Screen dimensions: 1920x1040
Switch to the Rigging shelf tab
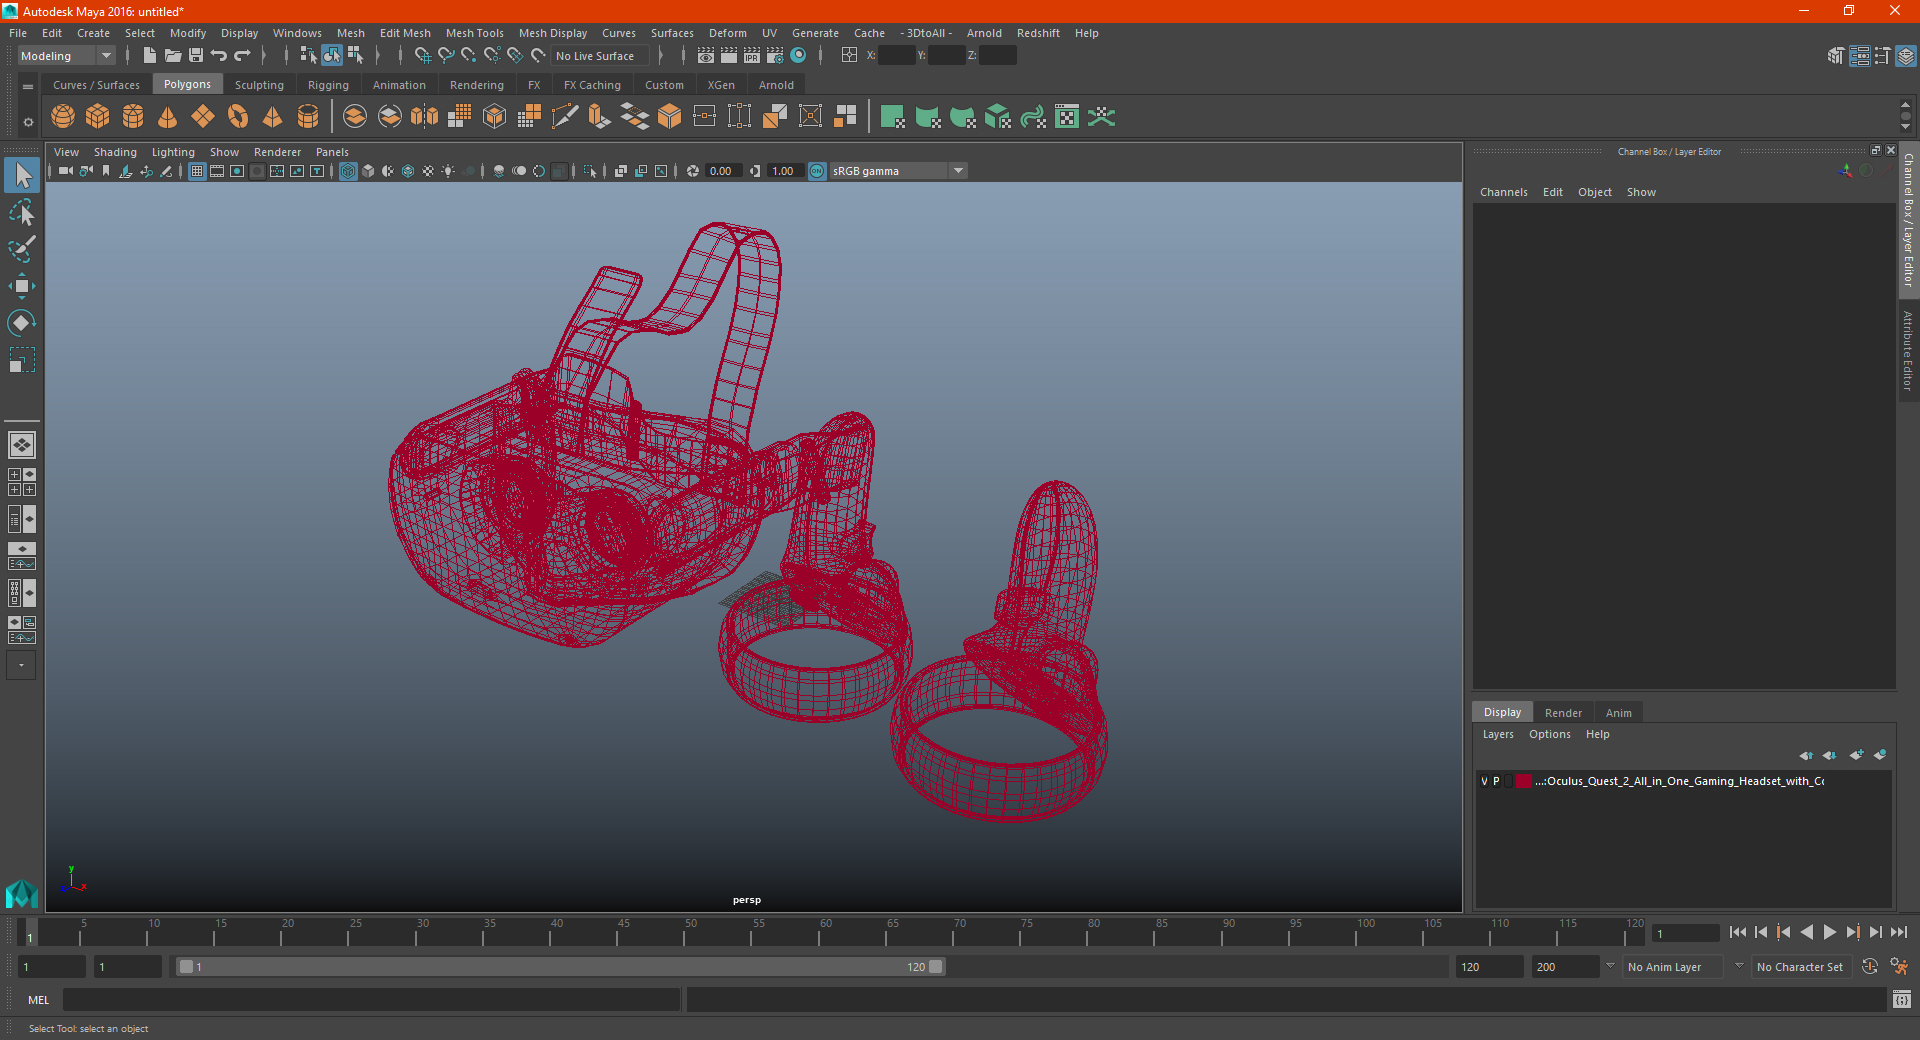(x=328, y=85)
